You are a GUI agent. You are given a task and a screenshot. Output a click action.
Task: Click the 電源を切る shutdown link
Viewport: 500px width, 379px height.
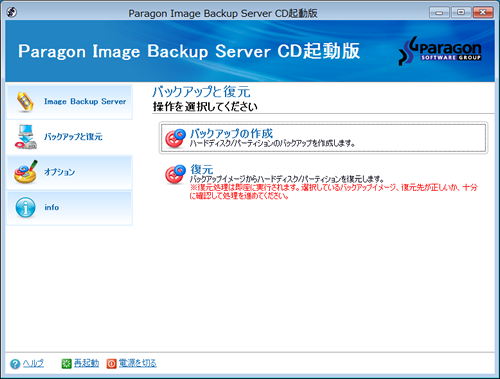pos(138,363)
